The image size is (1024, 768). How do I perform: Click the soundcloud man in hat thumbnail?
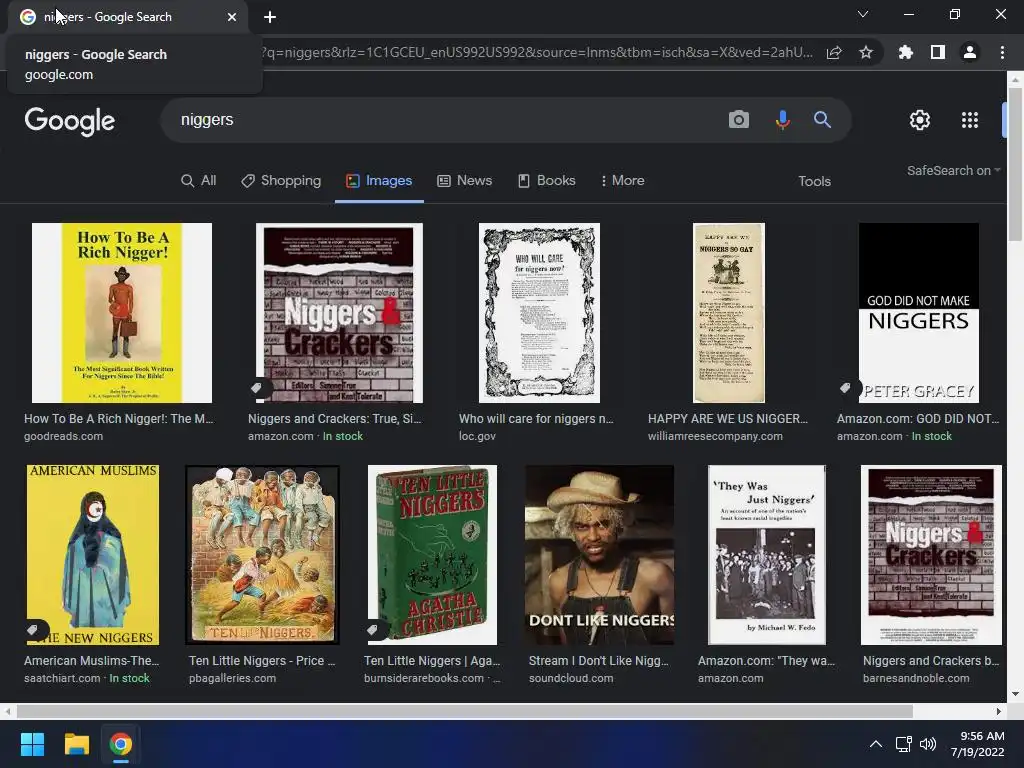600,555
